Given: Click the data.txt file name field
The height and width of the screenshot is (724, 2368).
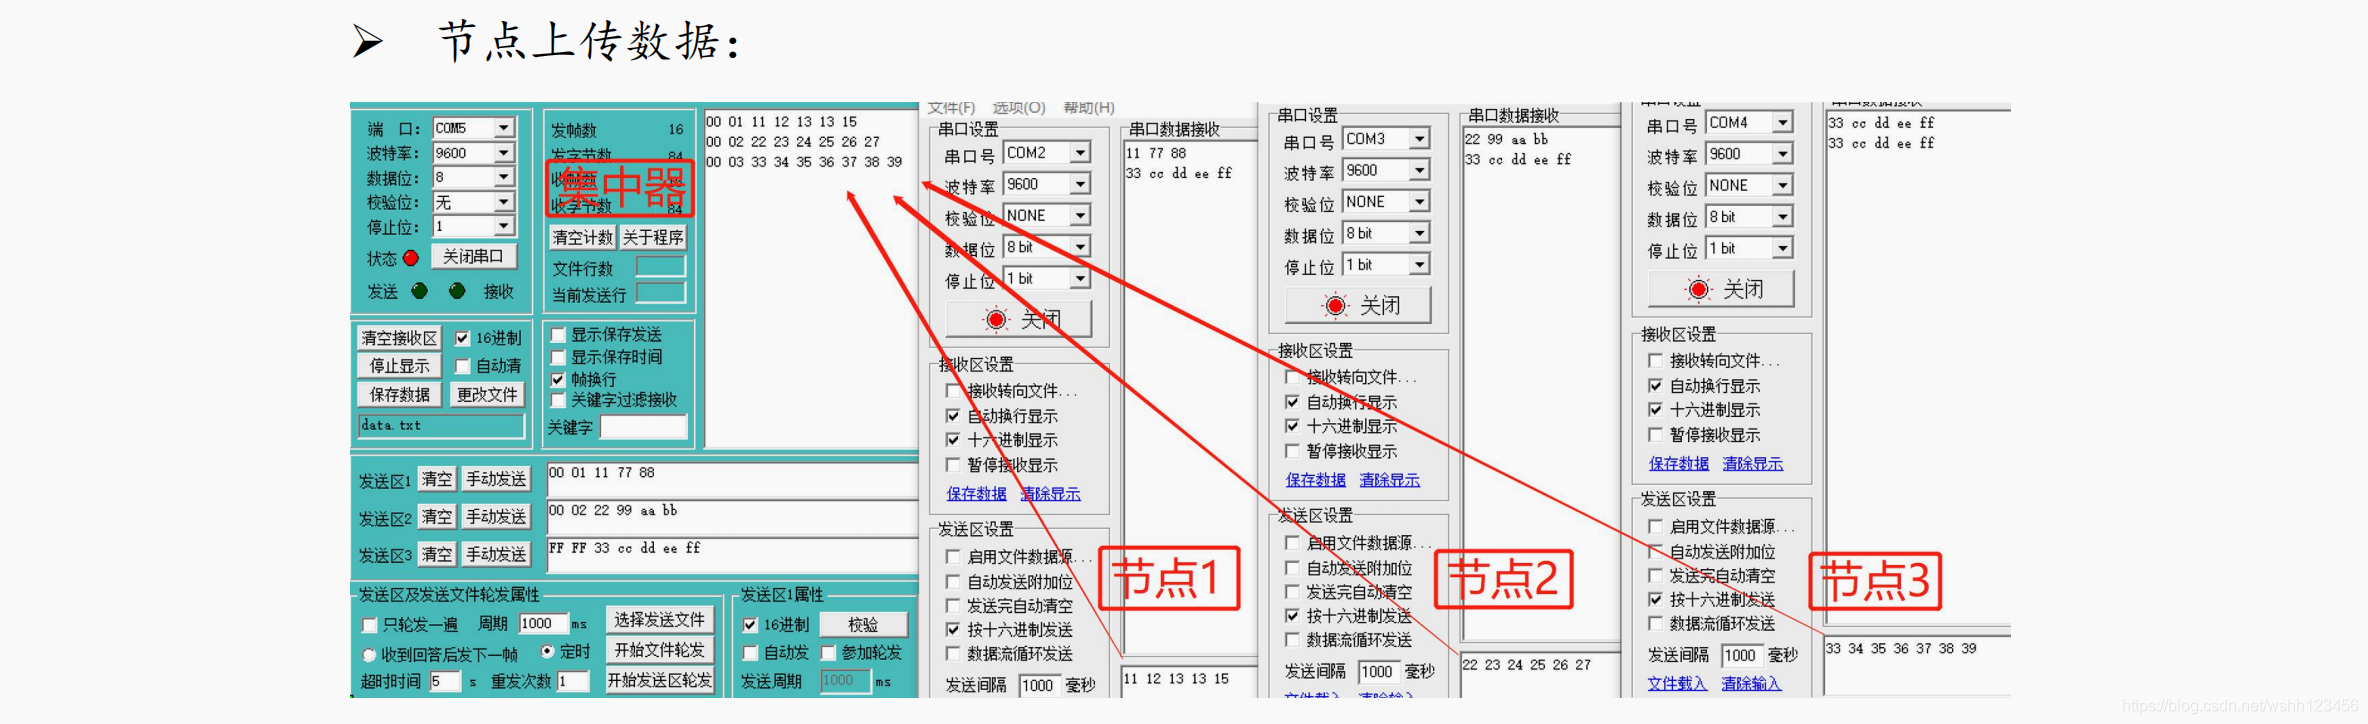Looking at the screenshot, I should (x=441, y=426).
